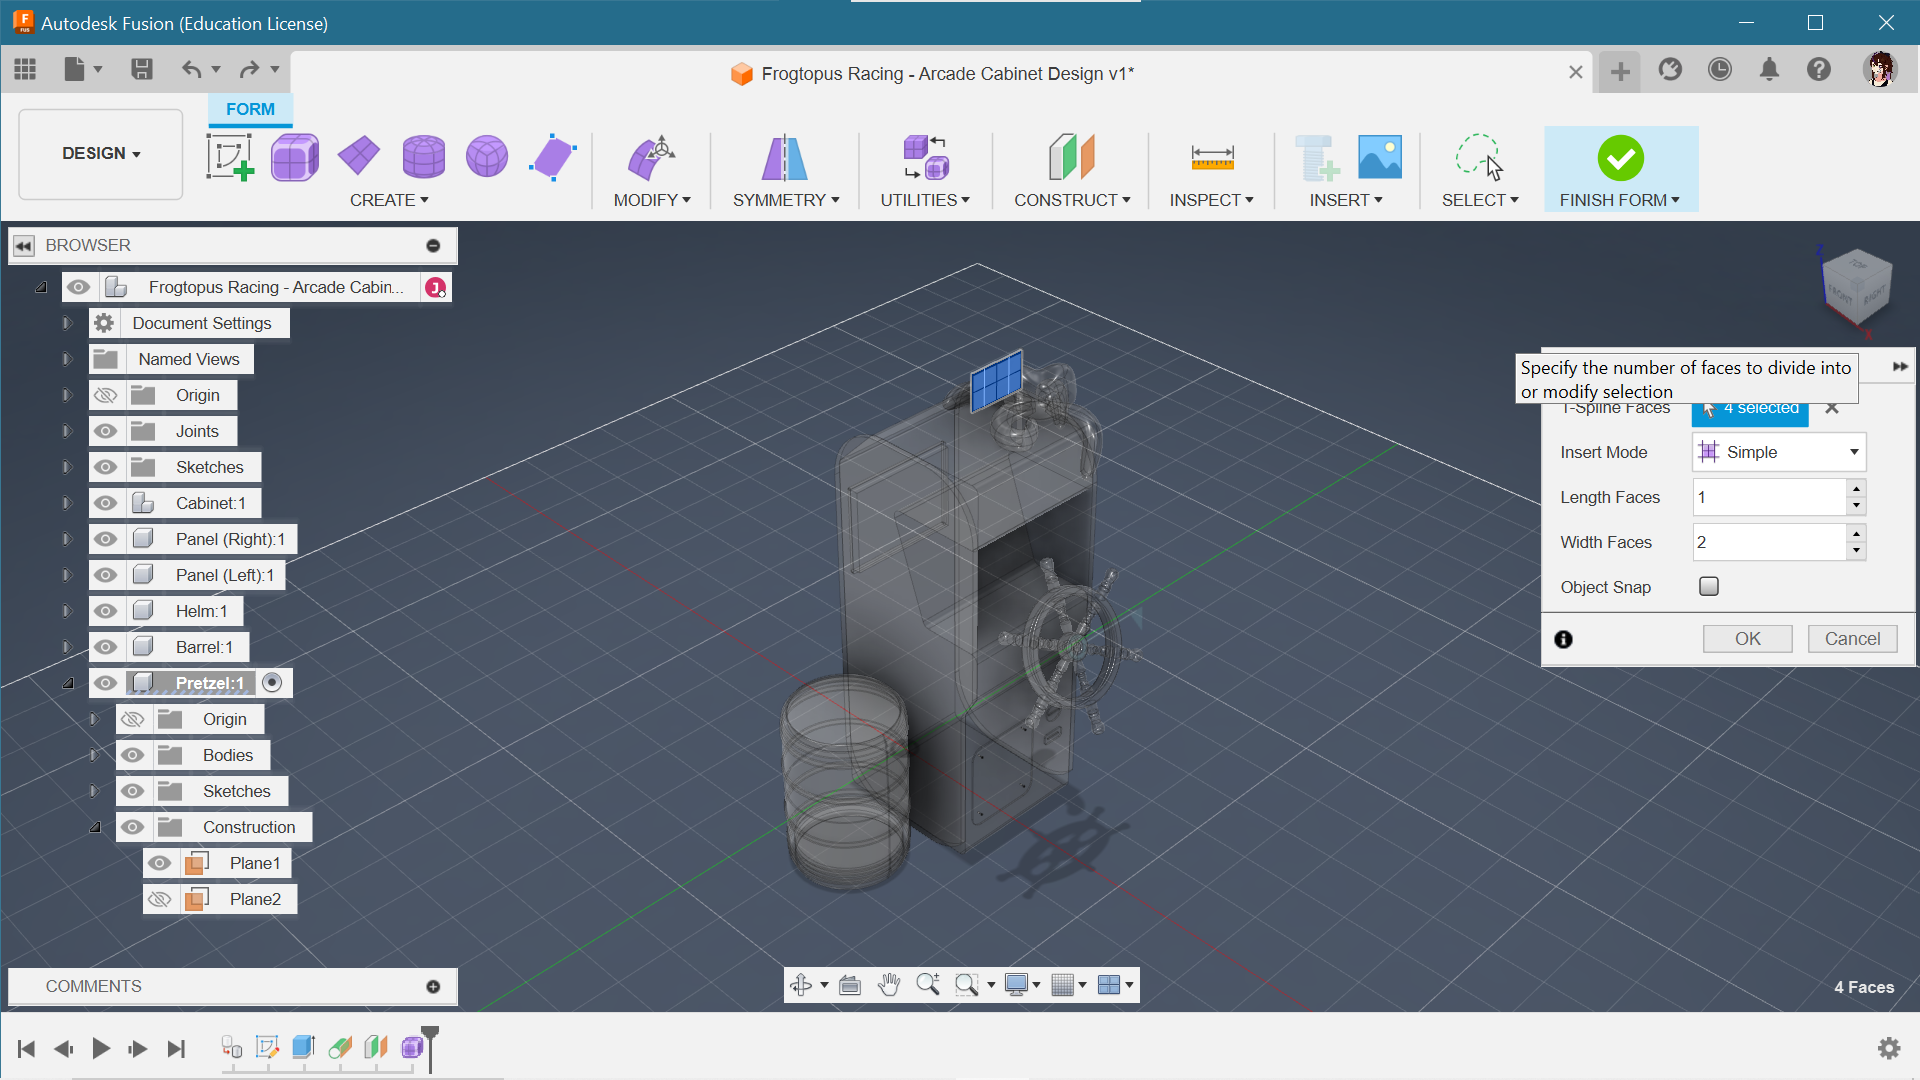This screenshot has height=1080, width=1920.
Task: Select the Extrude form tool
Action: click(x=553, y=157)
